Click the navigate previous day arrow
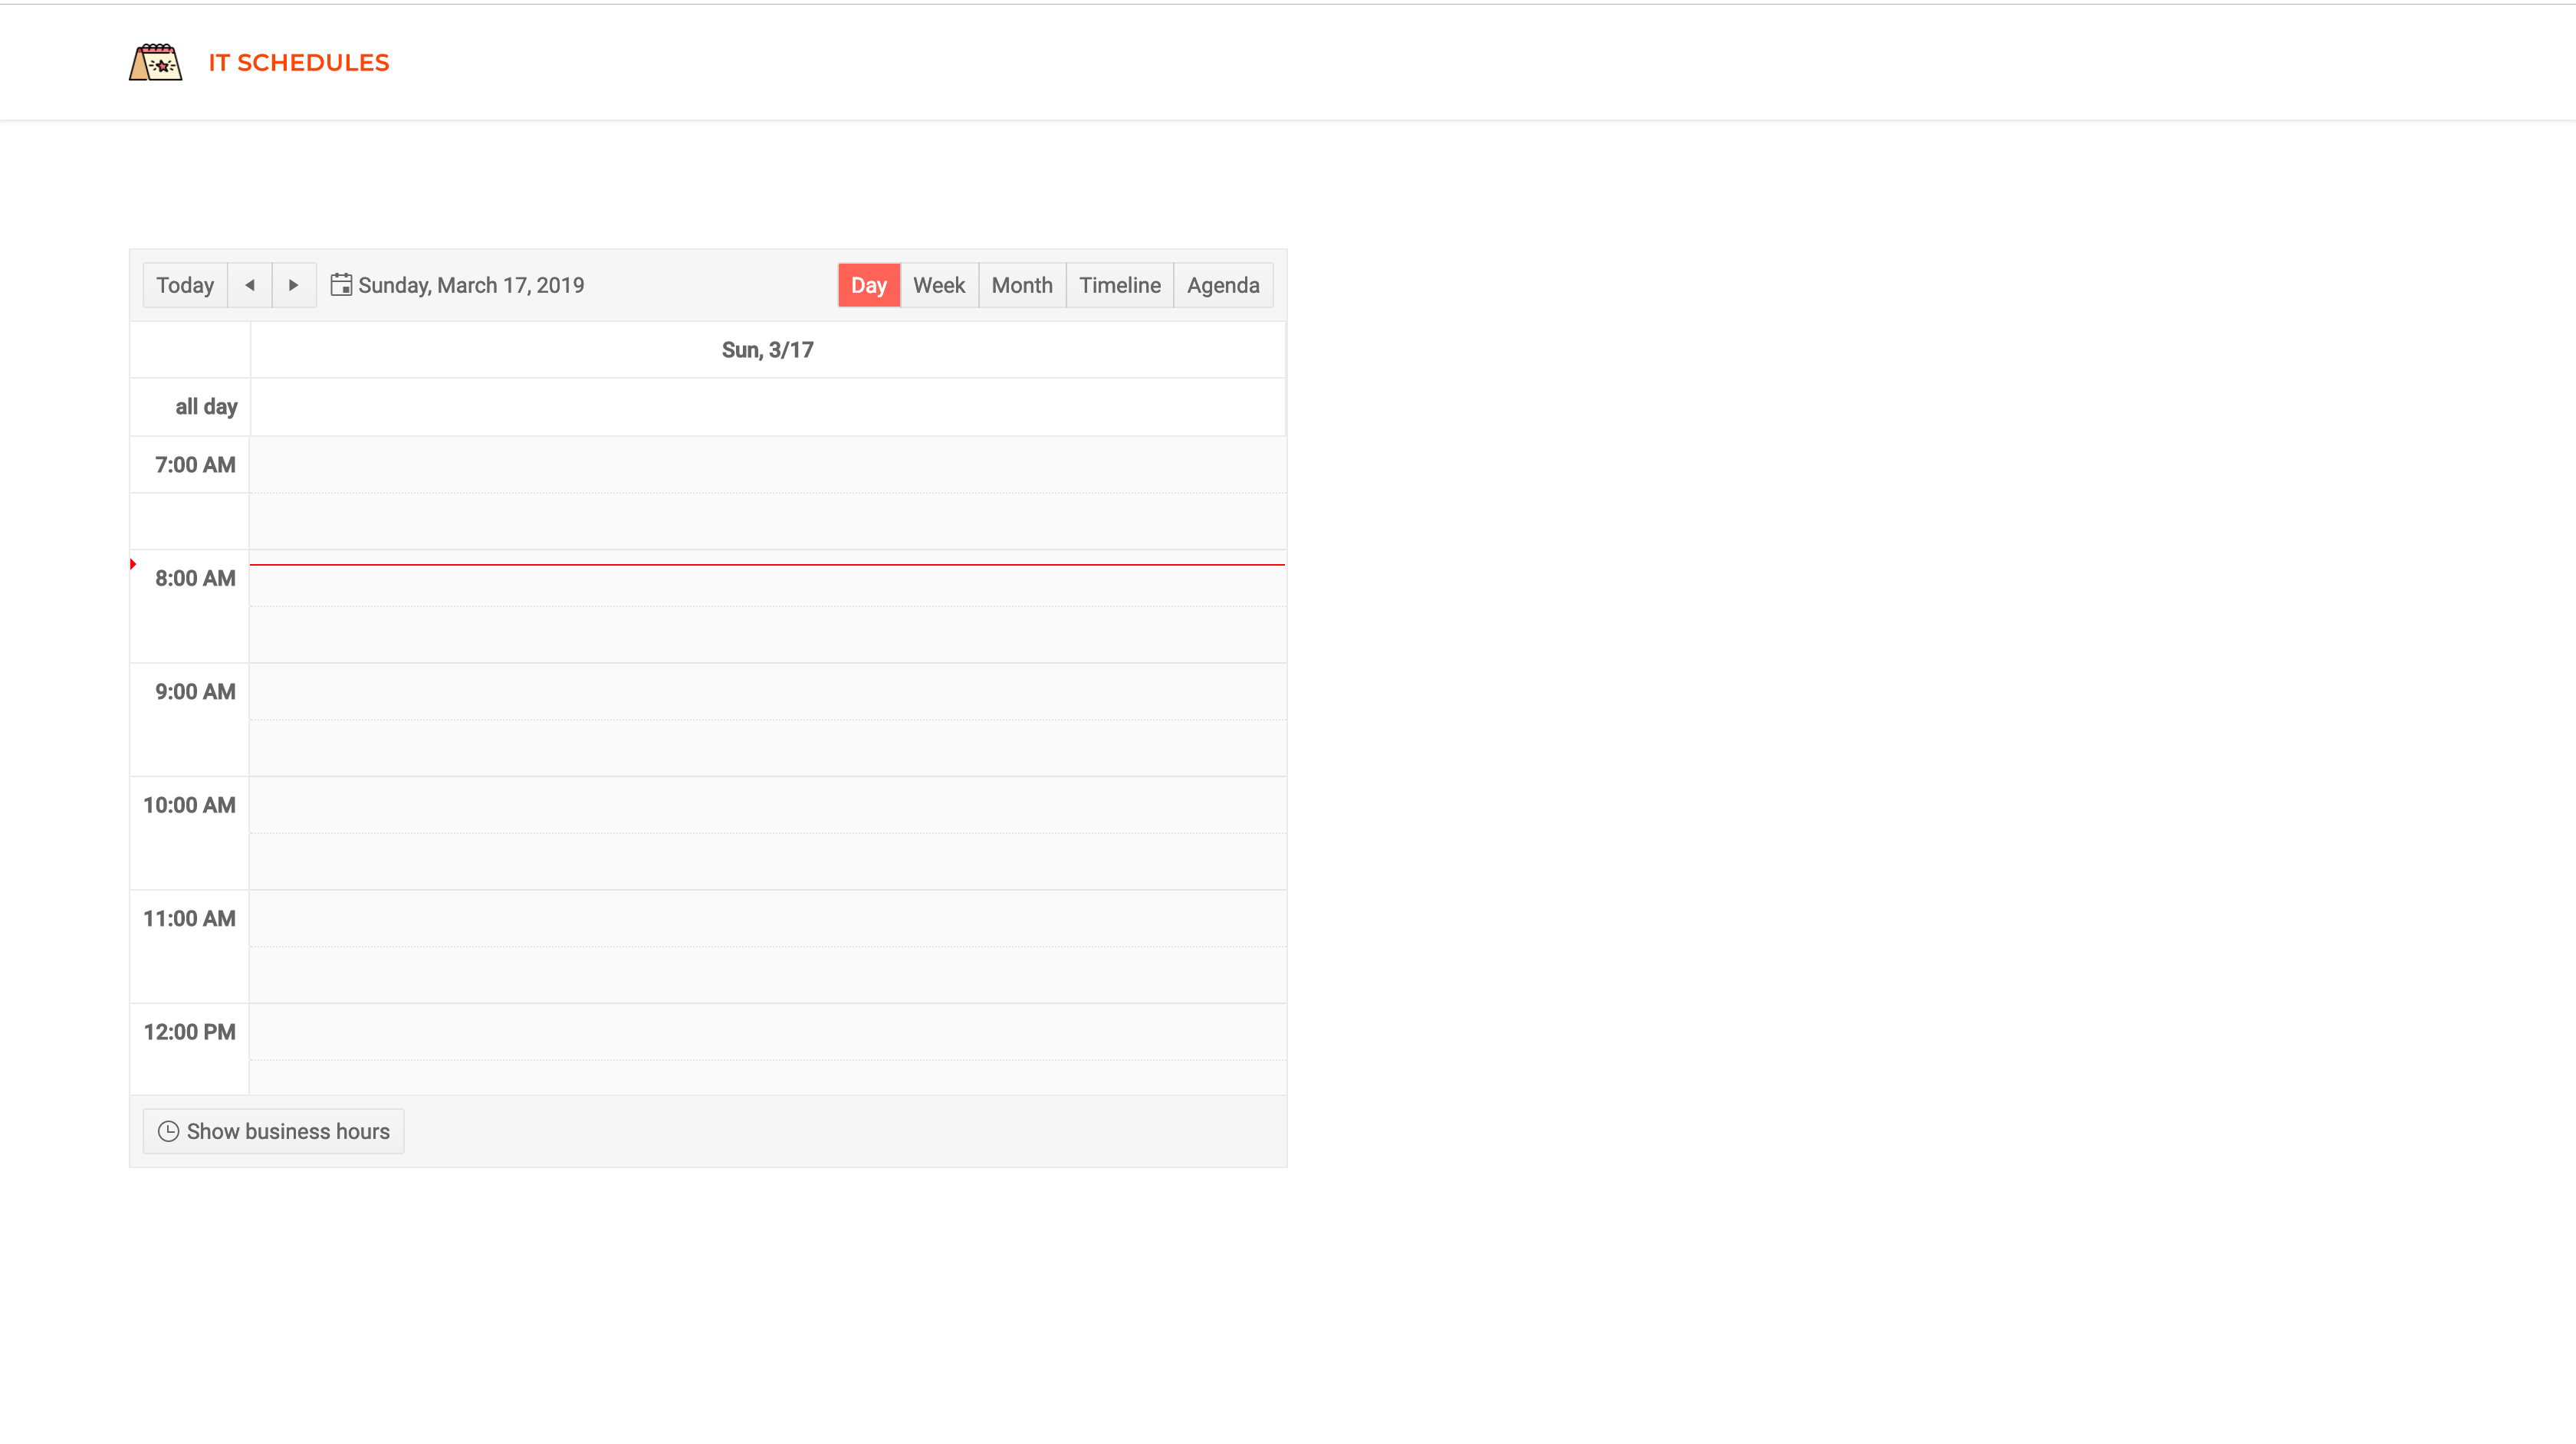2576x1444 pixels. pos(249,285)
